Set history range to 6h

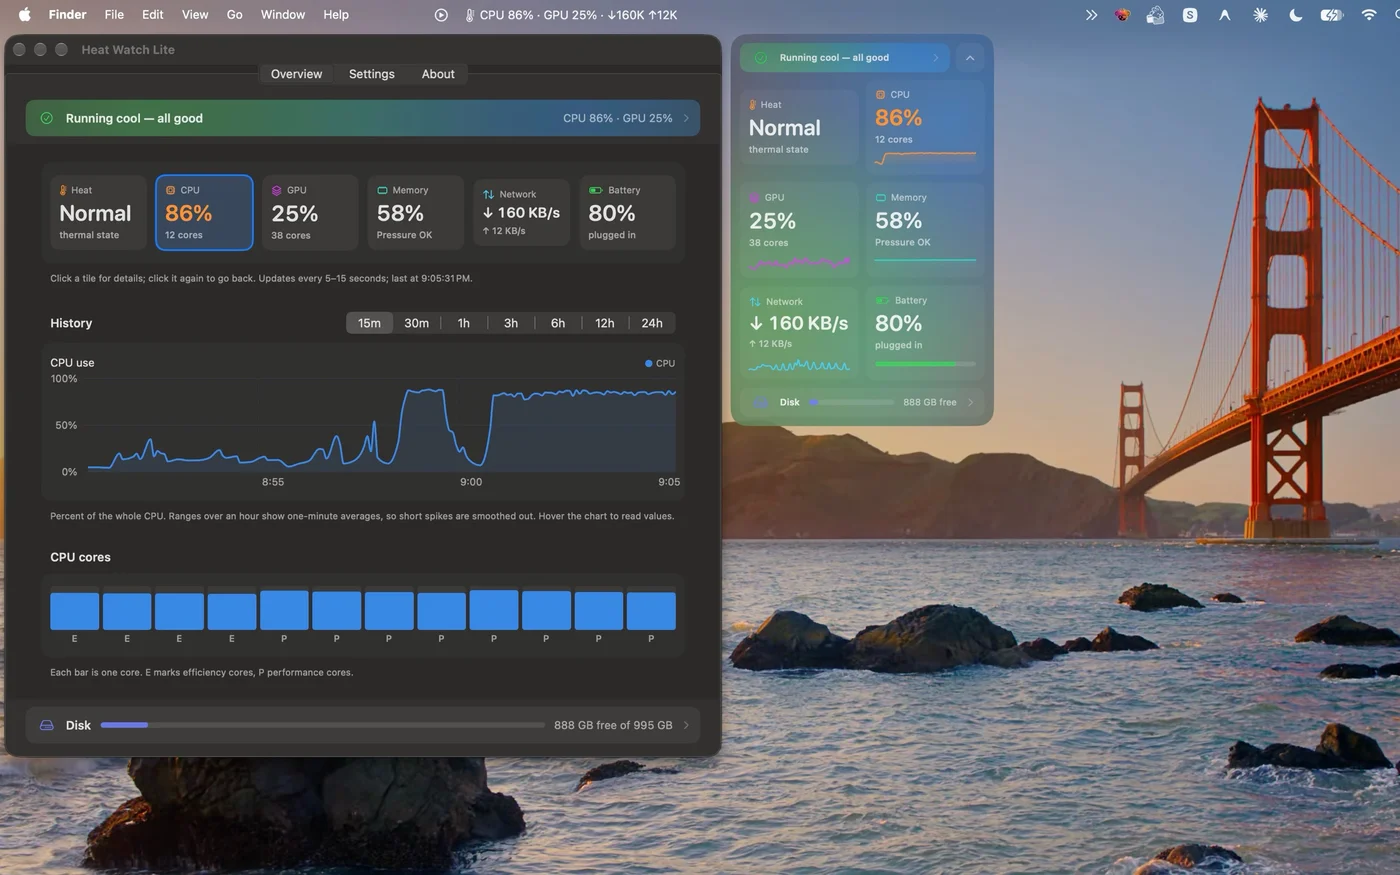(x=558, y=323)
